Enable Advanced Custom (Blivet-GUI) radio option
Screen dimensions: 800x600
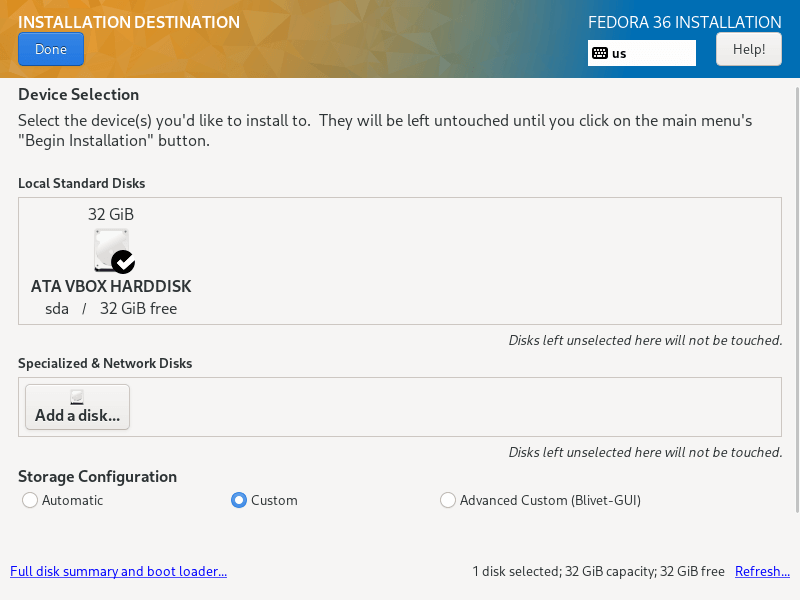pos(448,500)
